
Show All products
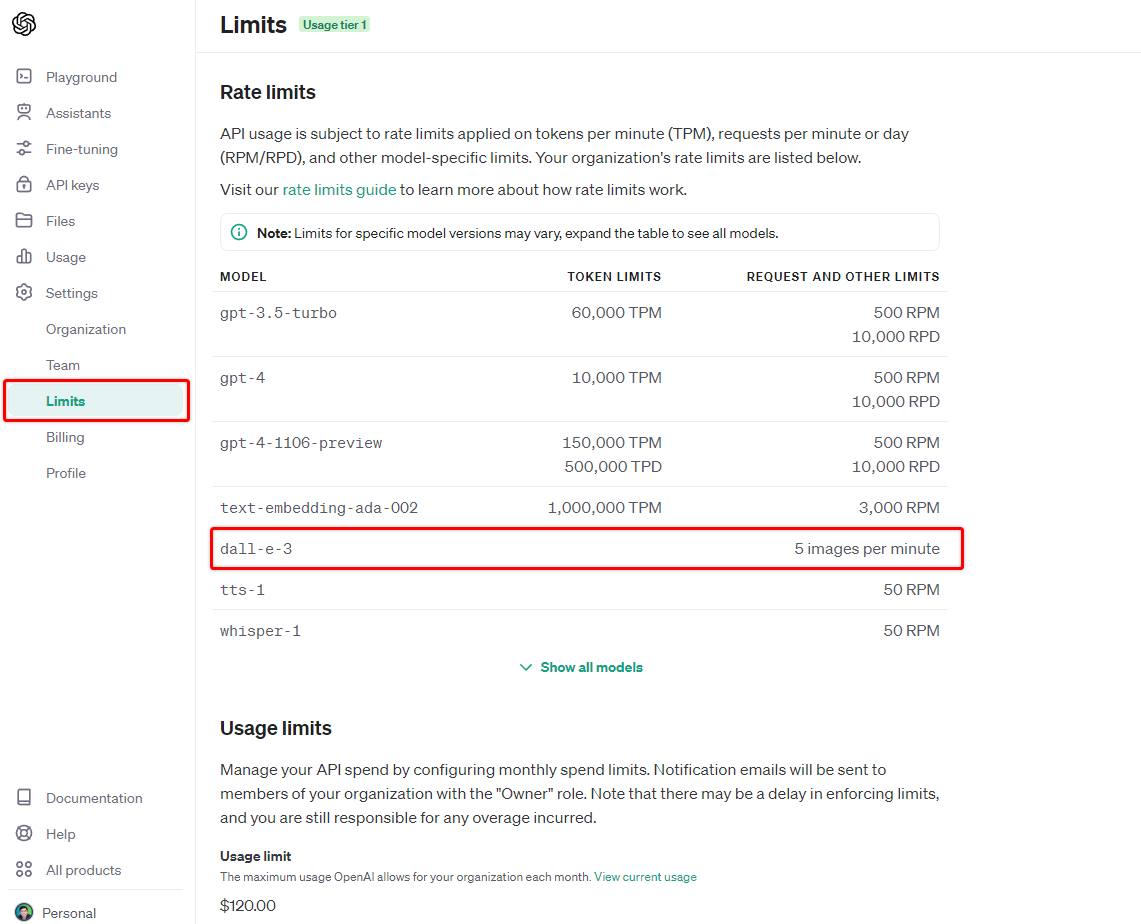coord(84,870)
